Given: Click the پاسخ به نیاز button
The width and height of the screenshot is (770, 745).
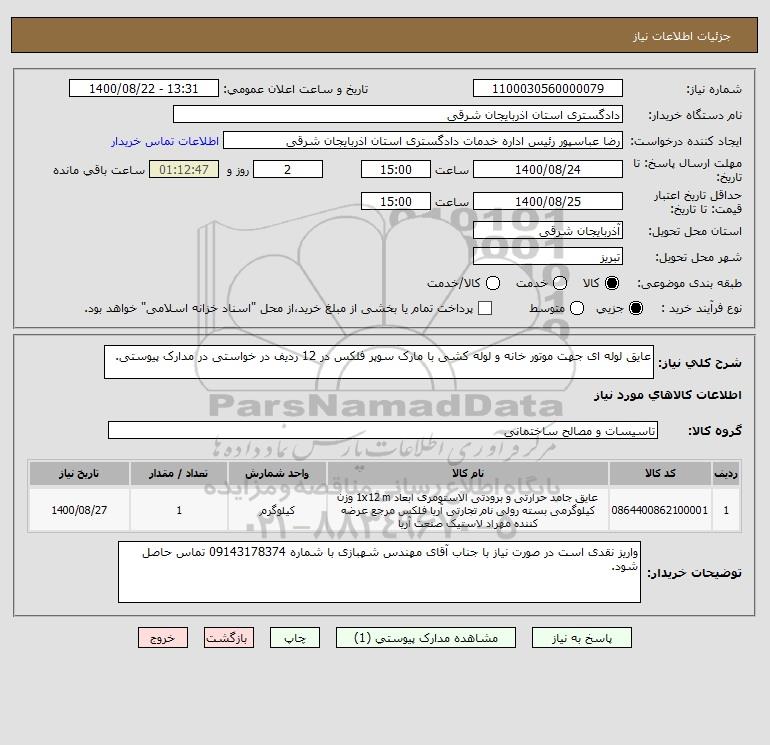Looking at the screenshot, I should [581, 638].
